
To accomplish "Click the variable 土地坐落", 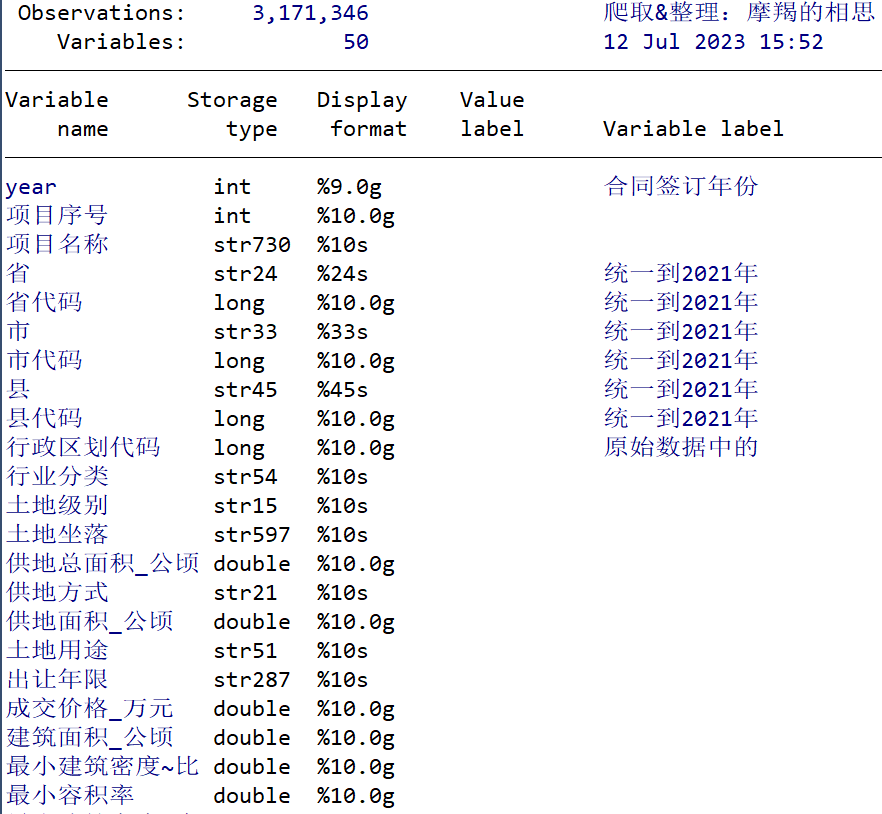I will pos(57,534).
